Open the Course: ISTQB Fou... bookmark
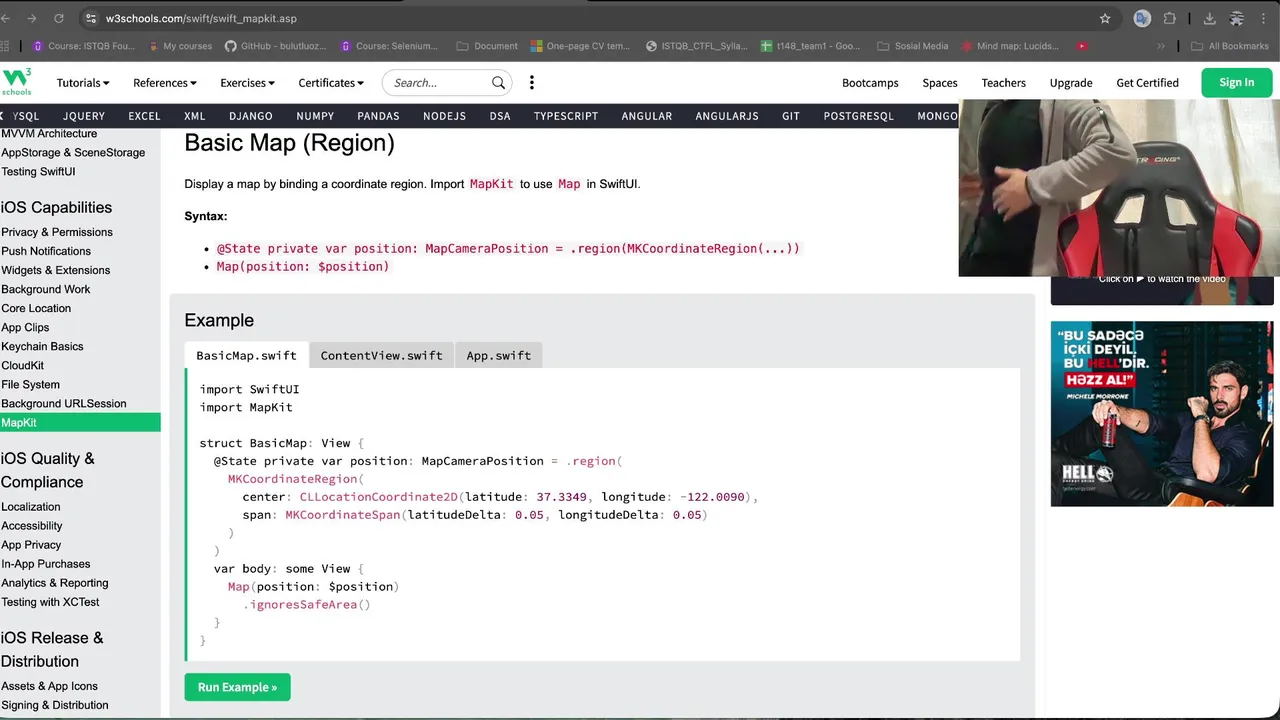This screenshot has width=1280, height=720. (84, 46)
